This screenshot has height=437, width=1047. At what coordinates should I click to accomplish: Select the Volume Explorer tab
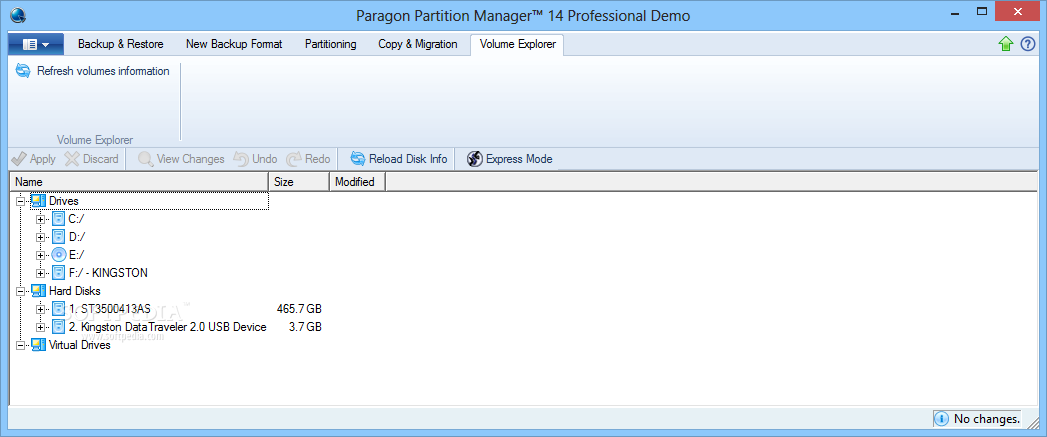pyautogui.click(x=517, y=44)
